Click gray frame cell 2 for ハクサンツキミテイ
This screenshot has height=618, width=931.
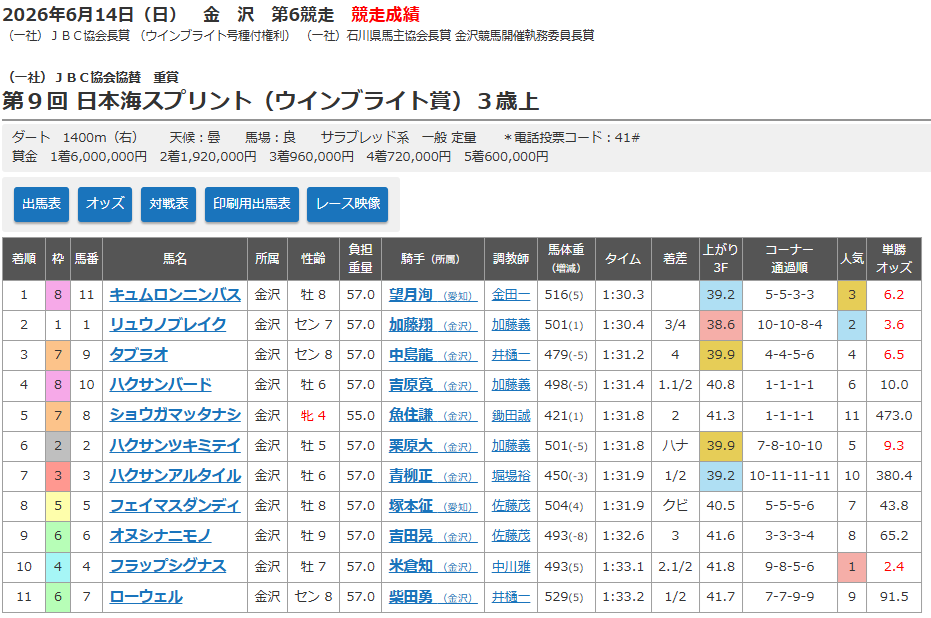click(x=58, y=445)
